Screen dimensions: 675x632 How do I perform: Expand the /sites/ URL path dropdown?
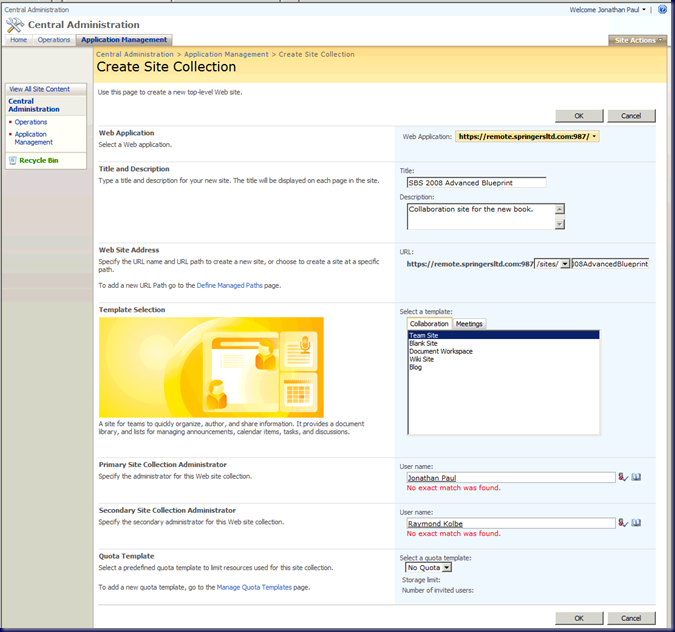[x=565, y=264]
